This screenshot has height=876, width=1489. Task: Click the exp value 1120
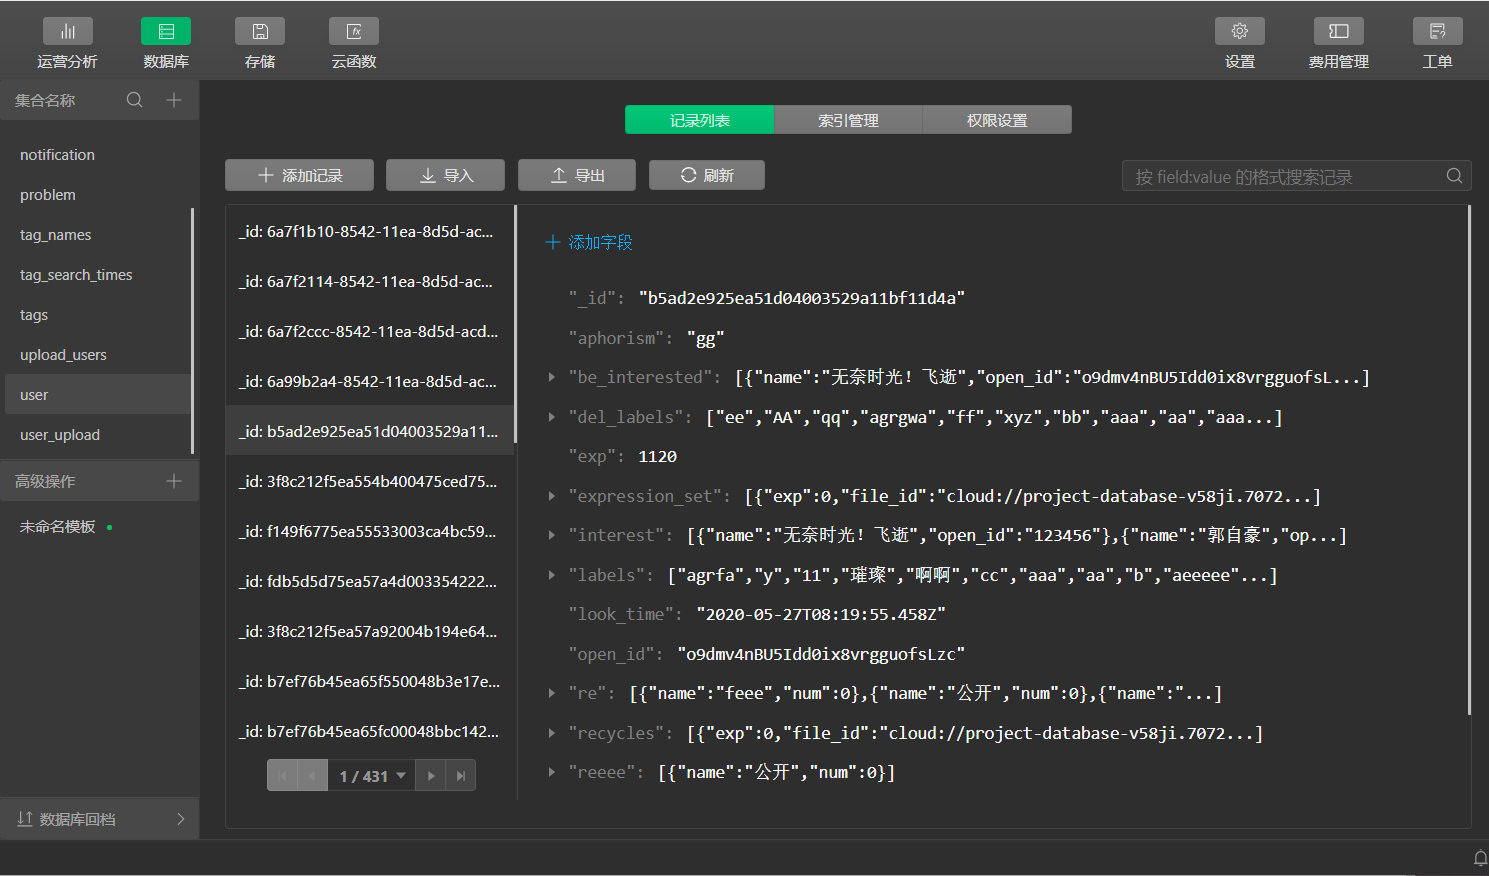click(x=658, y=456)
